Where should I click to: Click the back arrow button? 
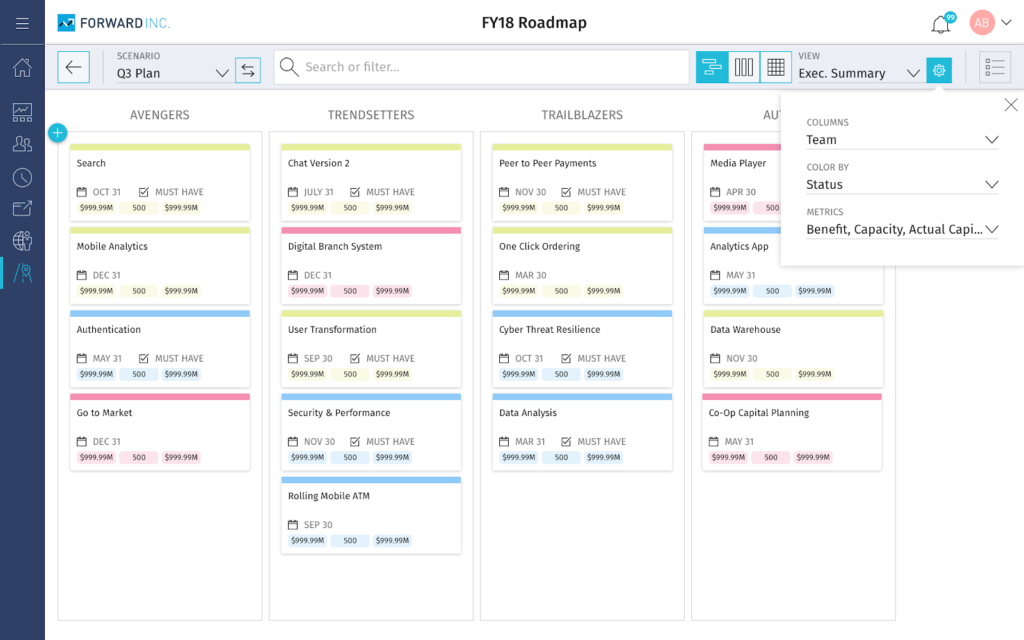73,68
